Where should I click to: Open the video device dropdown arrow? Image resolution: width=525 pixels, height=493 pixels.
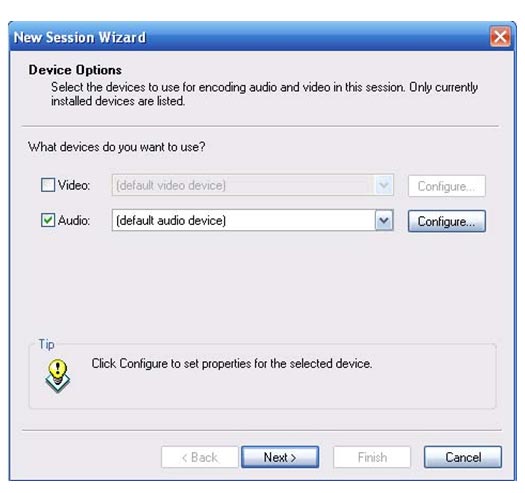384,185
